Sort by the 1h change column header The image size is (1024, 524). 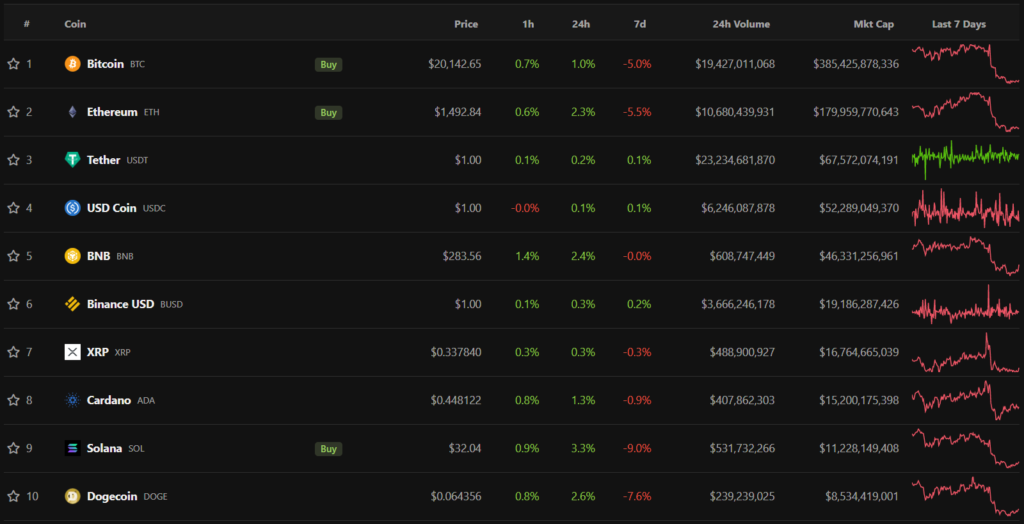(528, 24)
